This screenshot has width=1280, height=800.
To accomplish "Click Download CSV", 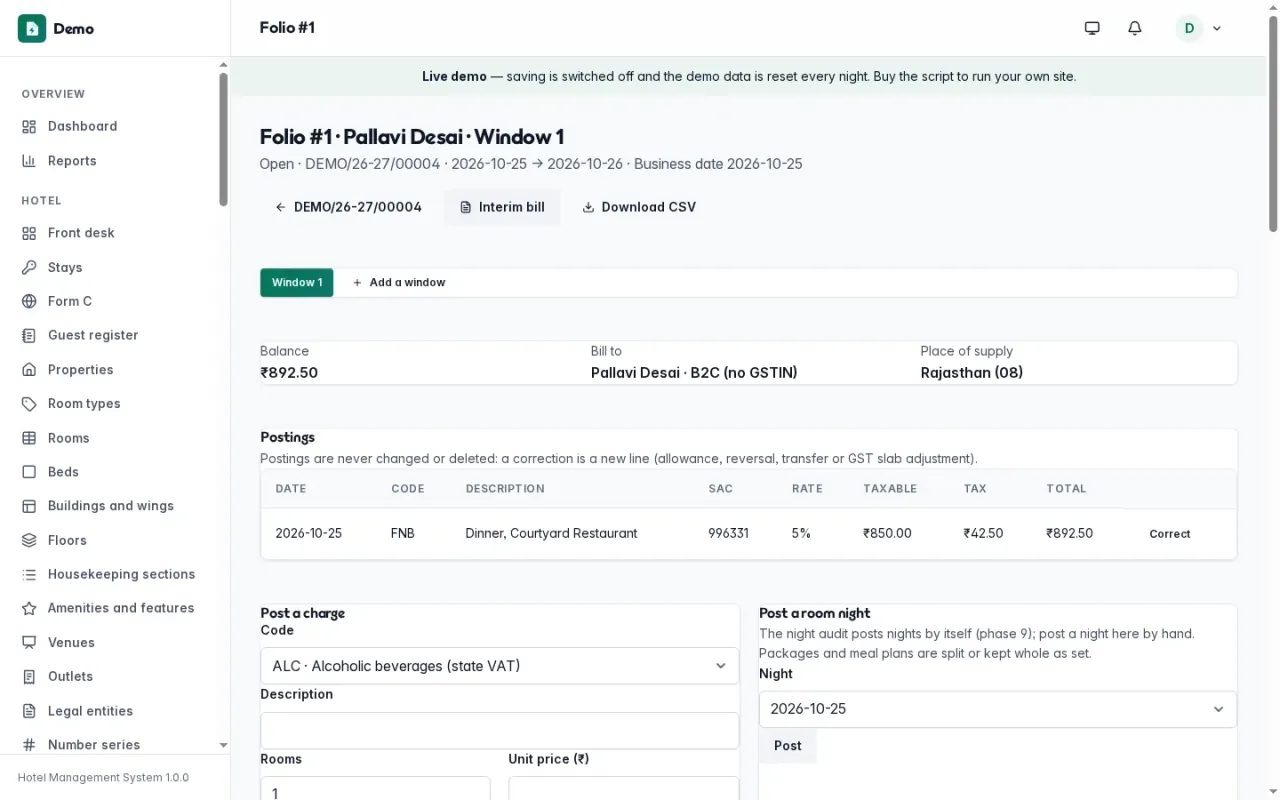I will click(639, 207).
